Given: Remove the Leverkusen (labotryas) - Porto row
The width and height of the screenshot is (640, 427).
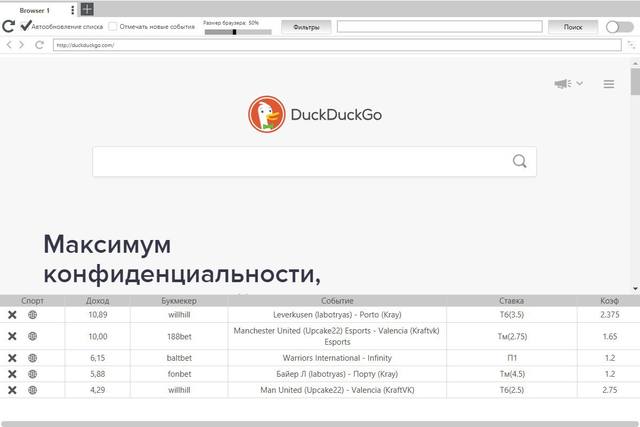Looking at the screenshot, I should click(x=12, y=315).
